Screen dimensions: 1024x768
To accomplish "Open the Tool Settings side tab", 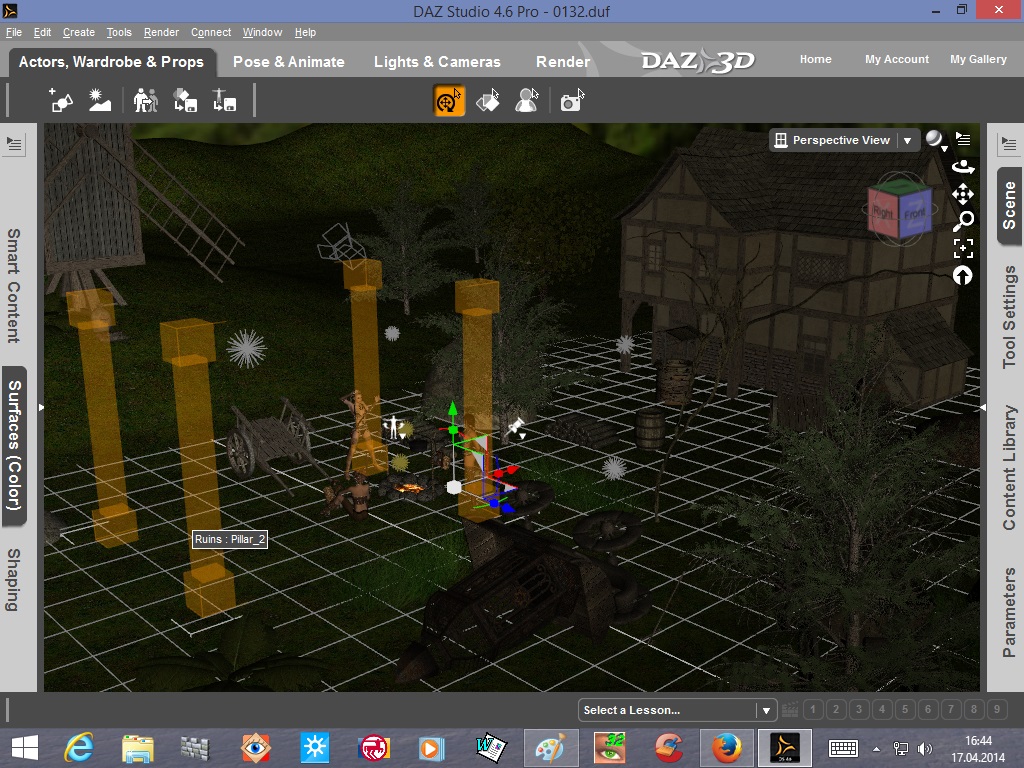I will point(1009,317).
